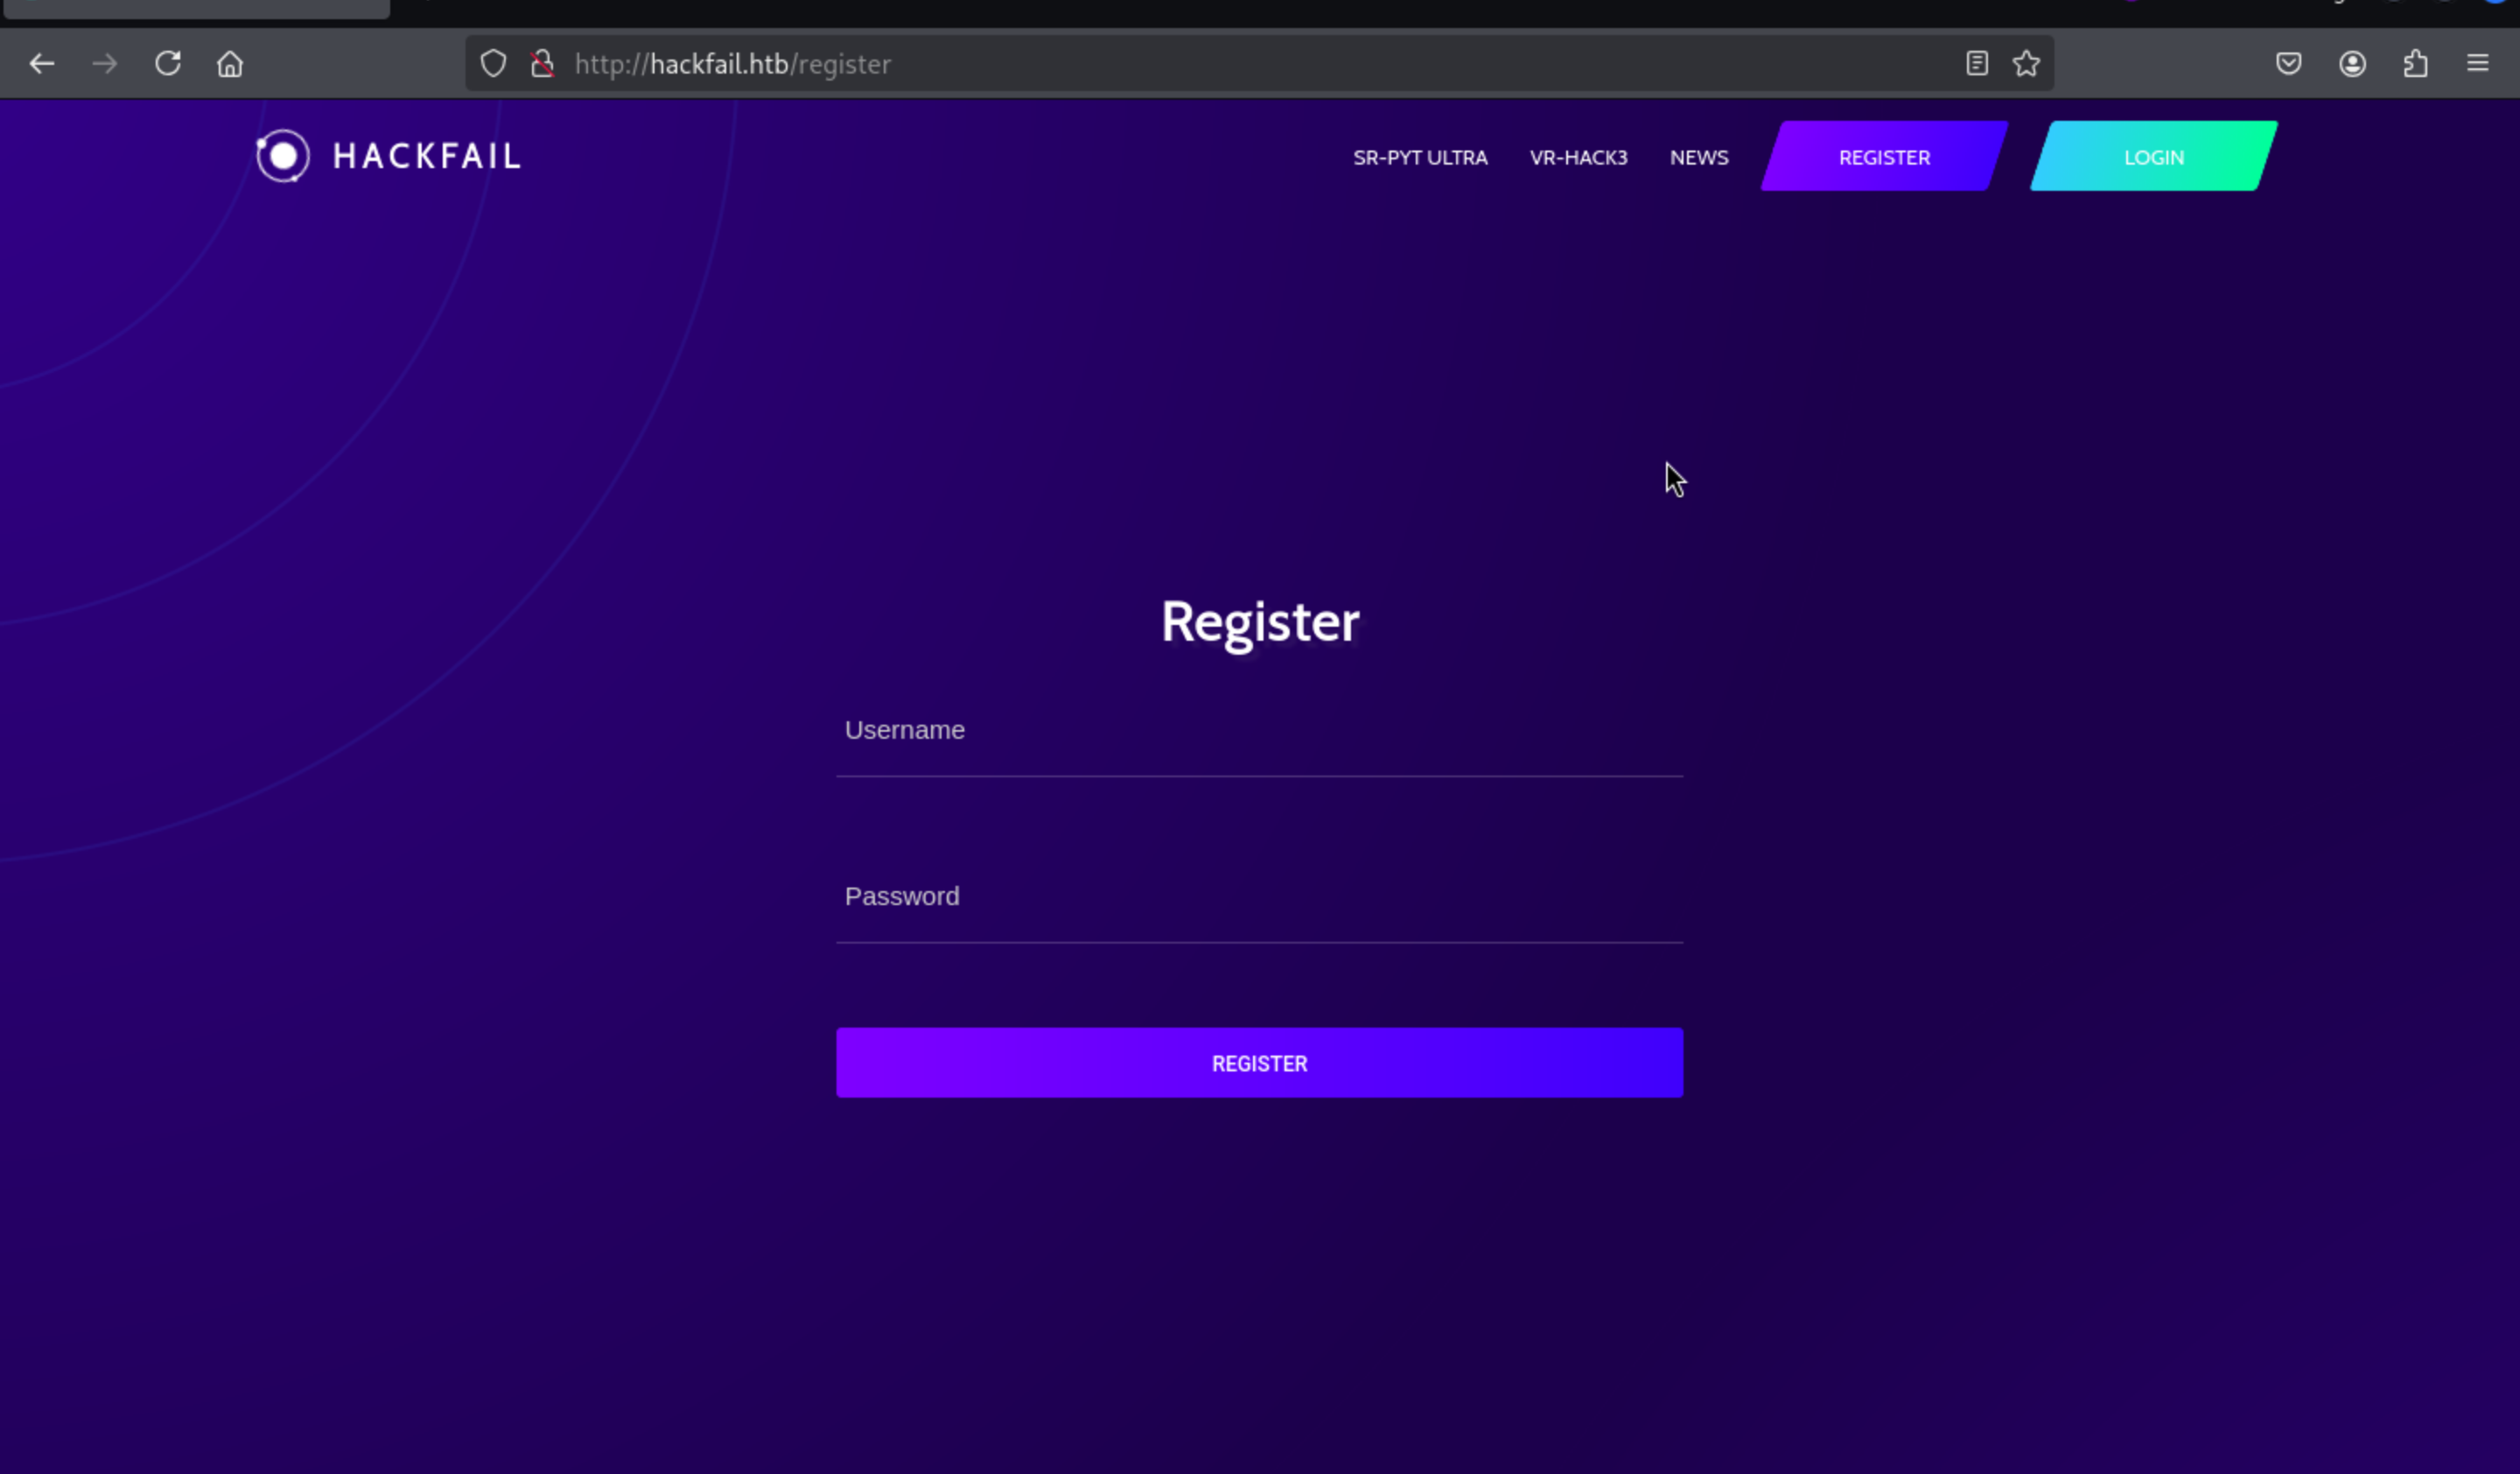
Task: Click the teal LOGIN button
Action: point(2154,156)
